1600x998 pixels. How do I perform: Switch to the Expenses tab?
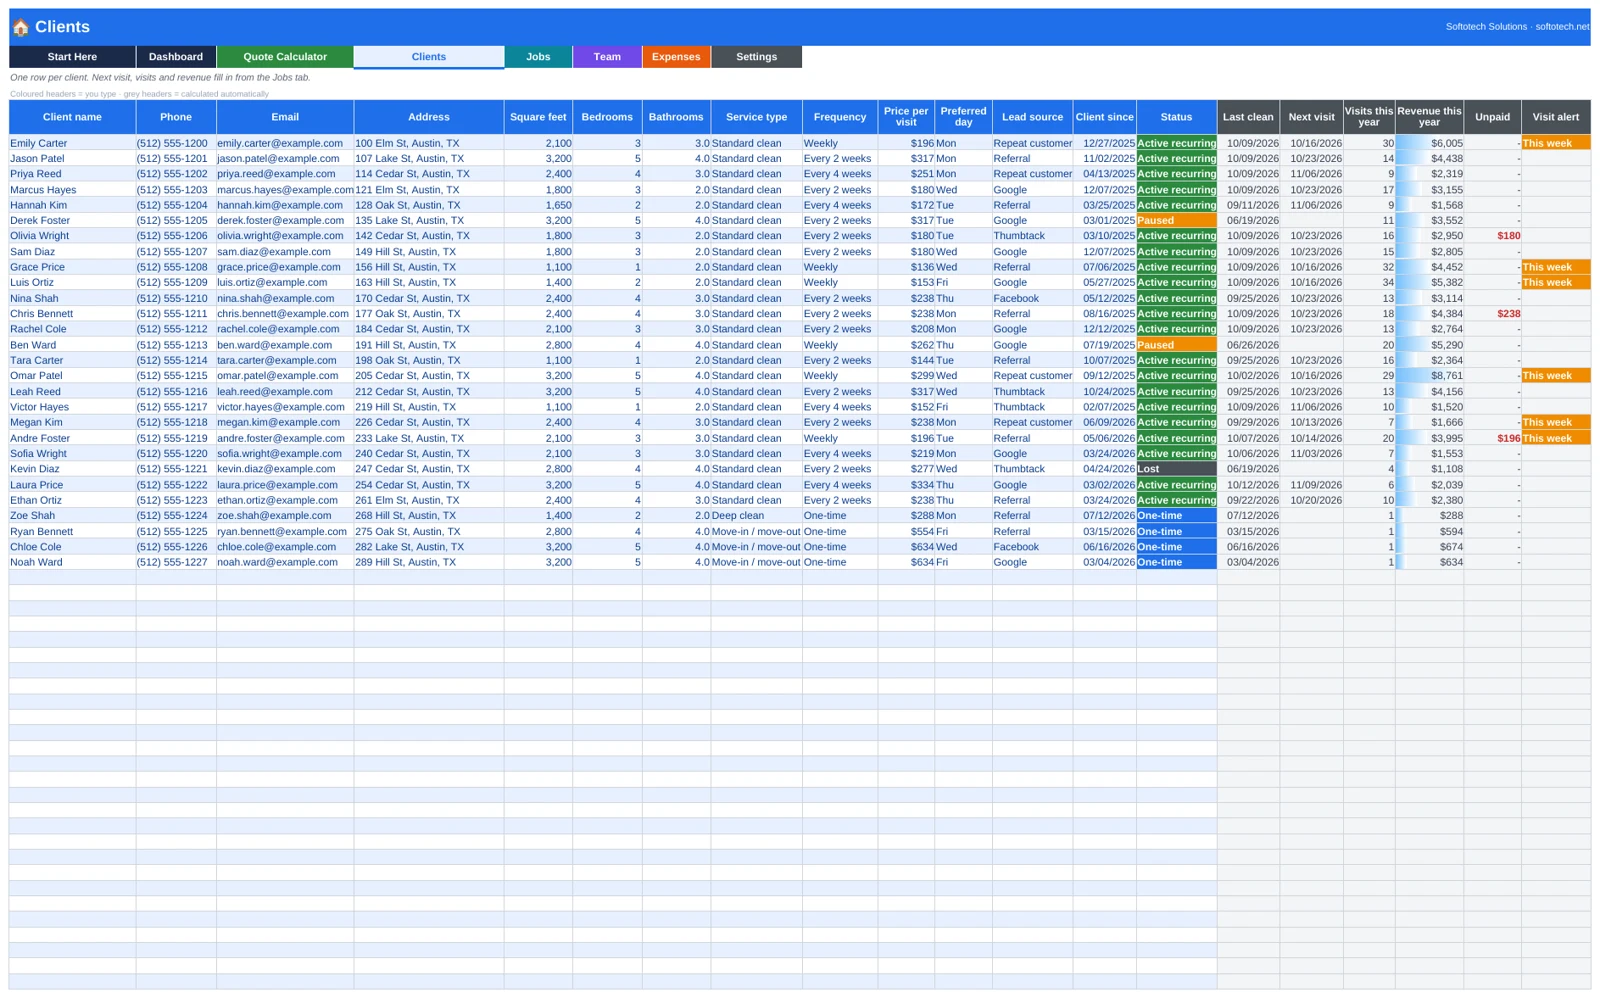(676, 57)
